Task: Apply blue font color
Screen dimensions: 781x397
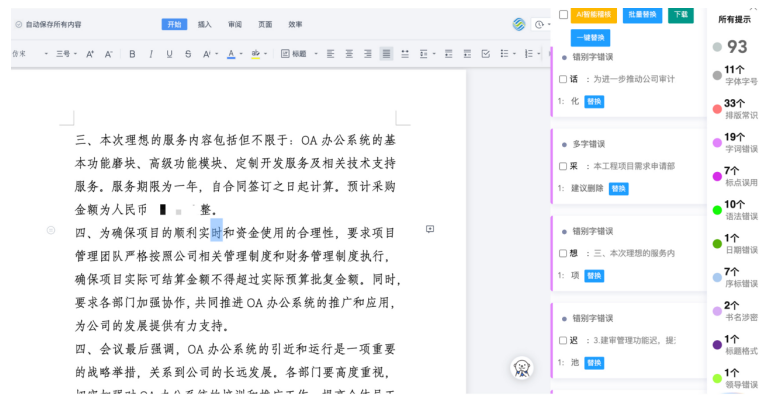Action: [231, 54]
